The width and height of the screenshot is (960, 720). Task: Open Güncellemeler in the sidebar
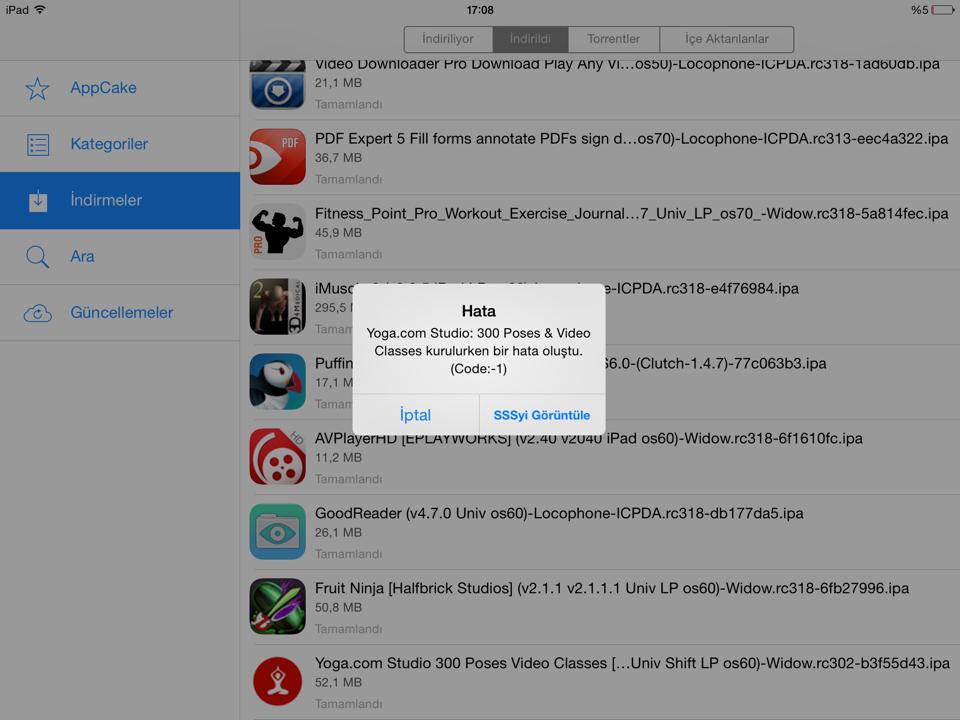pyautogui.click(x=120, y=313)
